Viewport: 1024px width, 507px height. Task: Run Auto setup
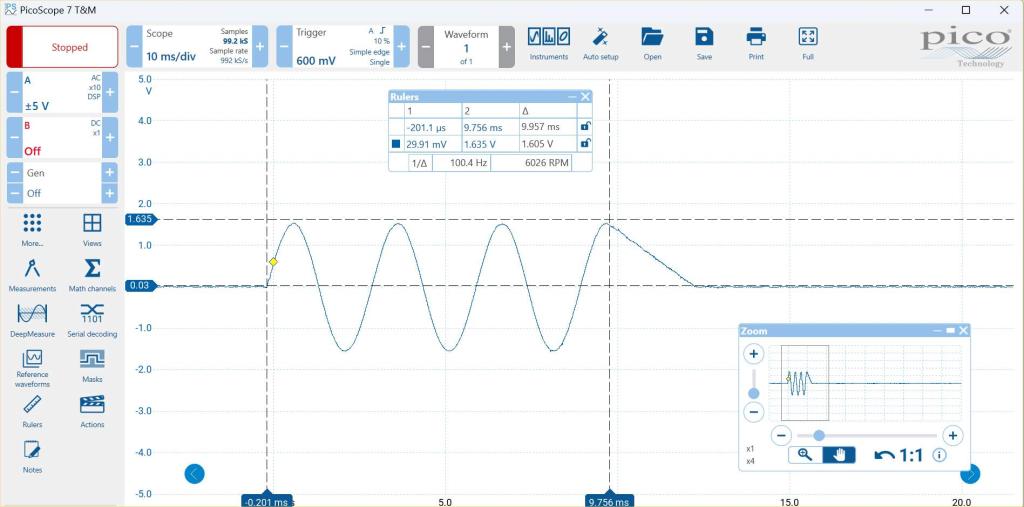(601, 43)
